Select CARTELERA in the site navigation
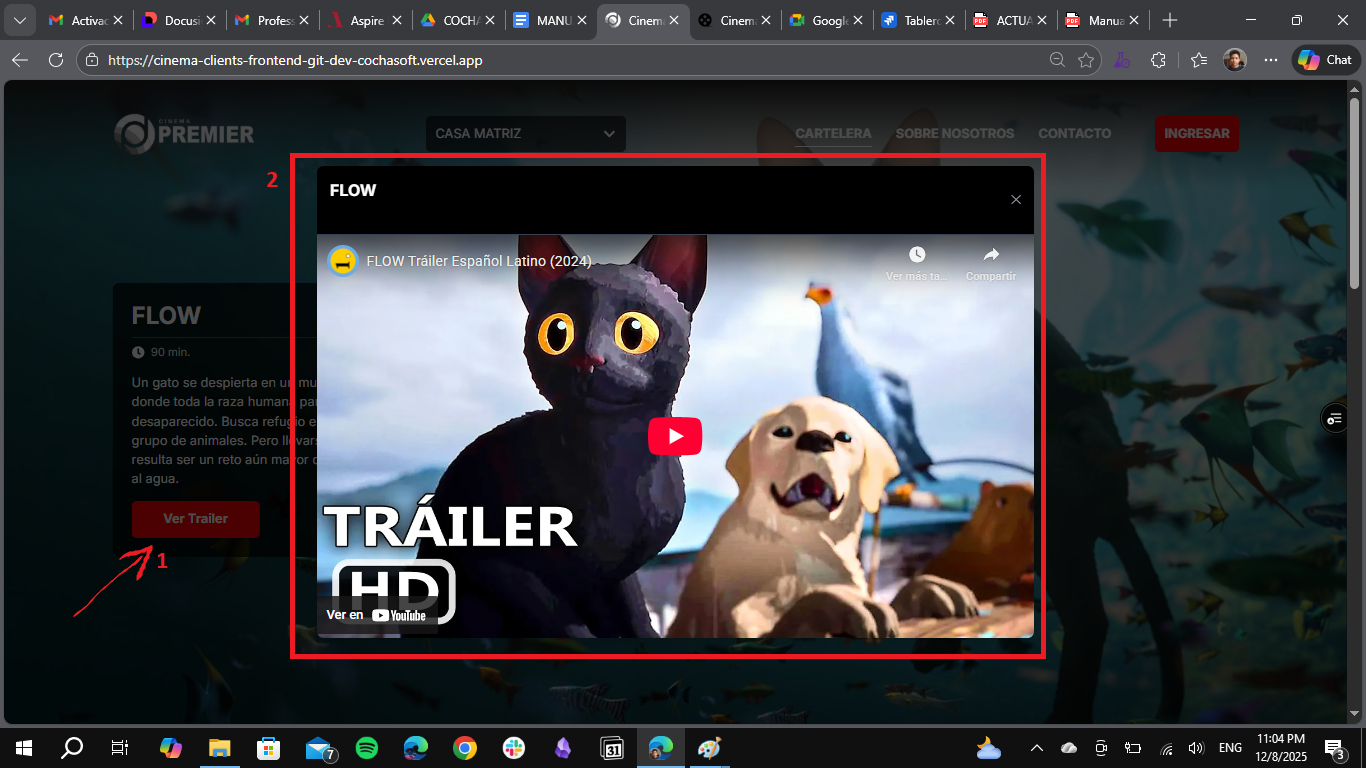Viewport: 1366px width, 768px height. [x=833, y=133]
